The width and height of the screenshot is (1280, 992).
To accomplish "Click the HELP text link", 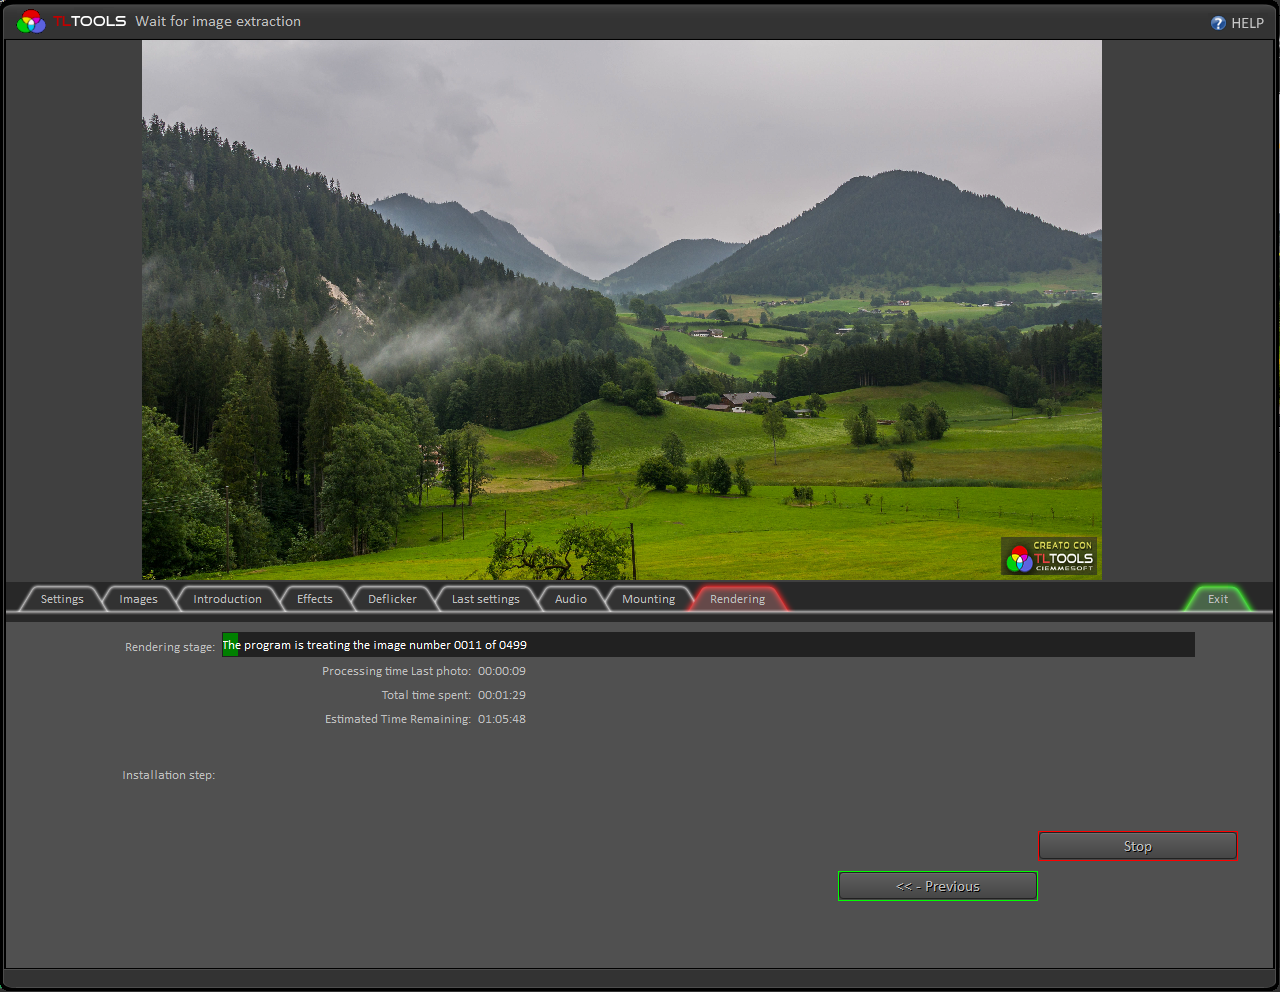I will [x=1247, y=23].
